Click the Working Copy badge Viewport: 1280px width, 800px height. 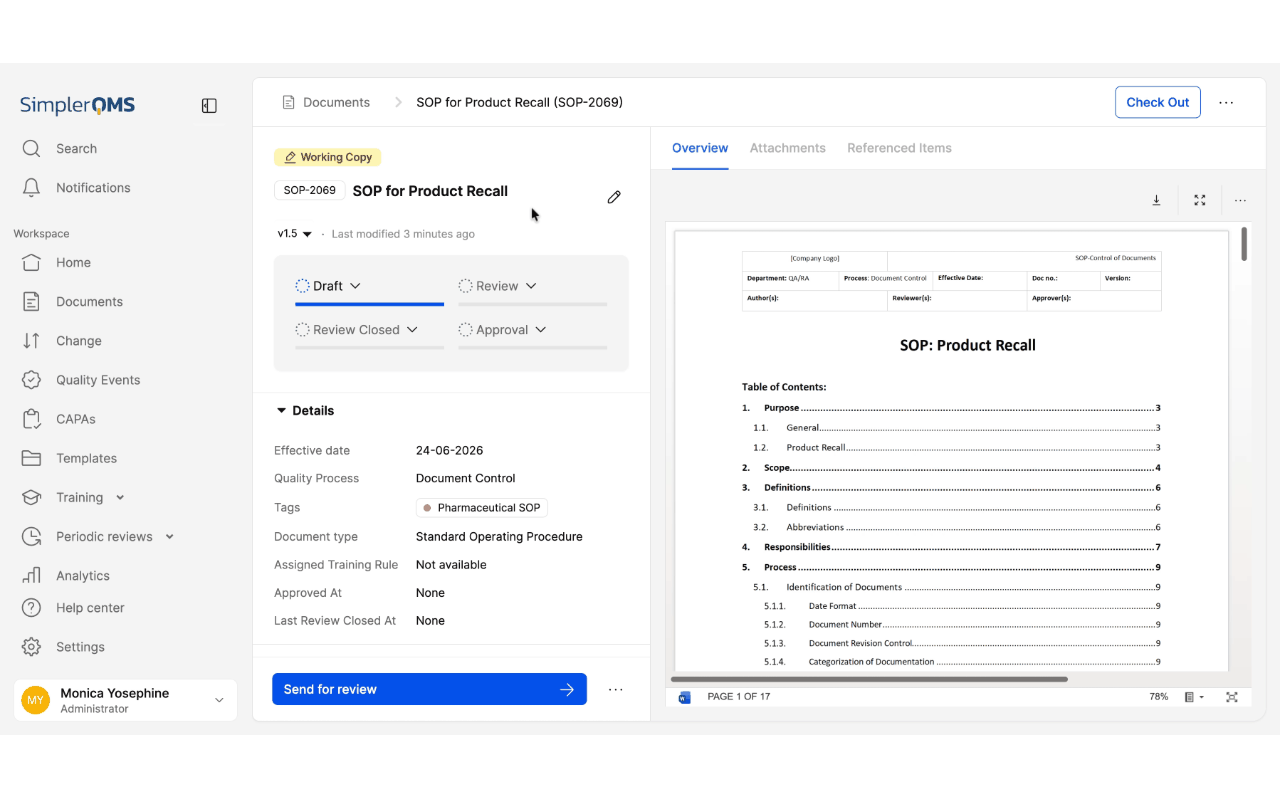pos(328,157)
